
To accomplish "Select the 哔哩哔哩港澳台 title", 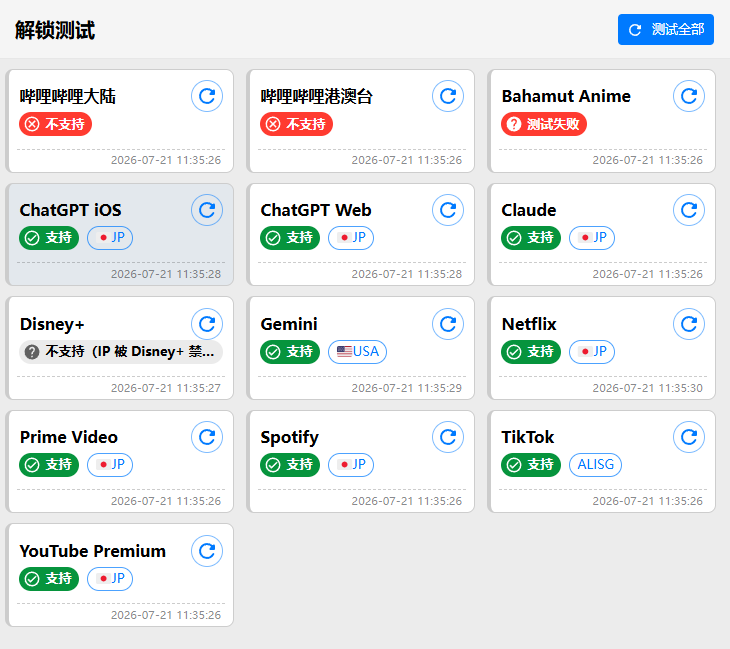I will click(317, 96).
